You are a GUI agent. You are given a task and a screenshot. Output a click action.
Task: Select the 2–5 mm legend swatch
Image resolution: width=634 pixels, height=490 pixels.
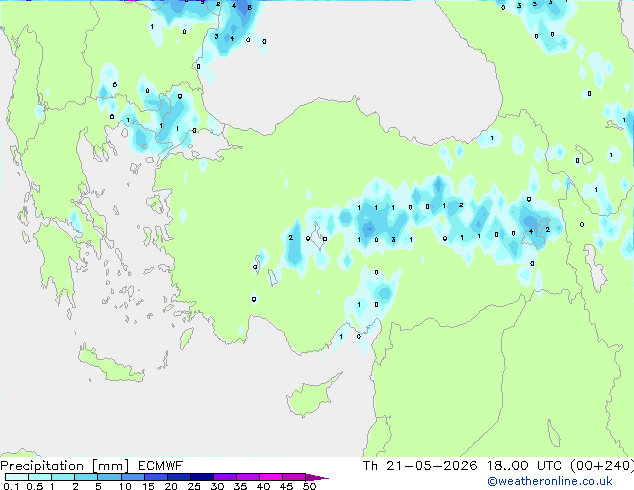pos(86,477)
